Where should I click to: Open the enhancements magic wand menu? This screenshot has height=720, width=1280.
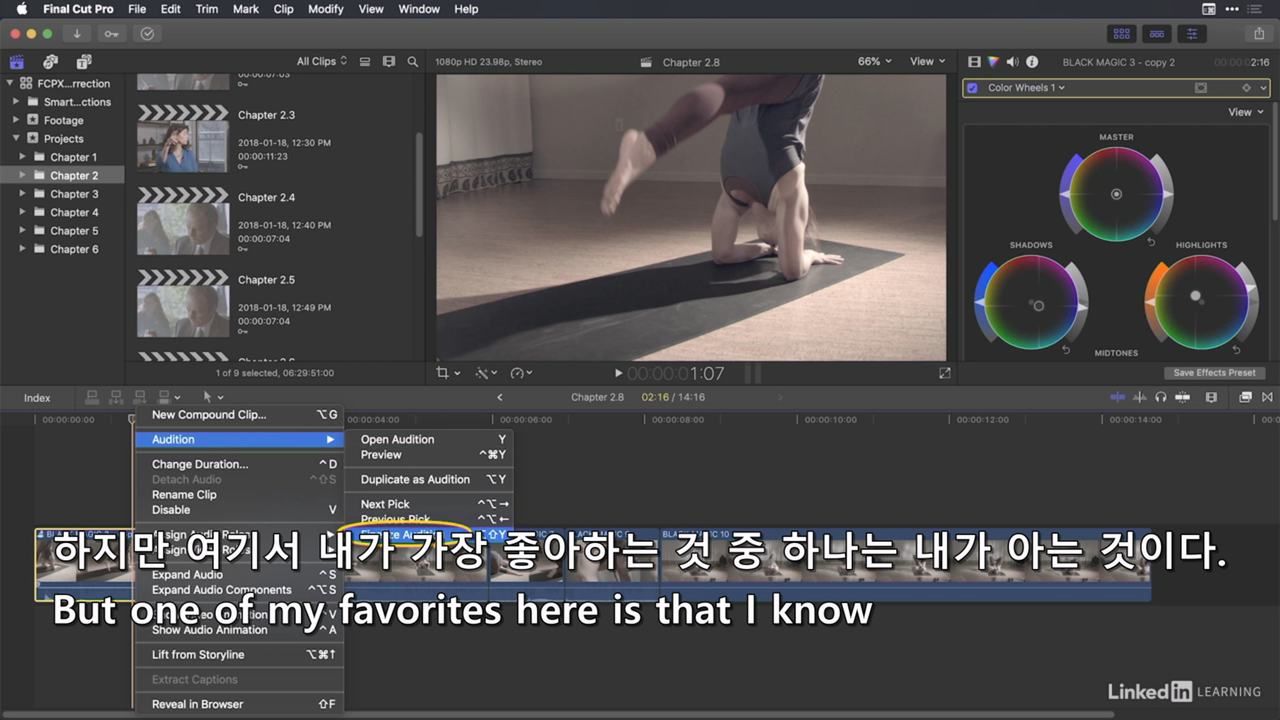click(x=486, y=373)
